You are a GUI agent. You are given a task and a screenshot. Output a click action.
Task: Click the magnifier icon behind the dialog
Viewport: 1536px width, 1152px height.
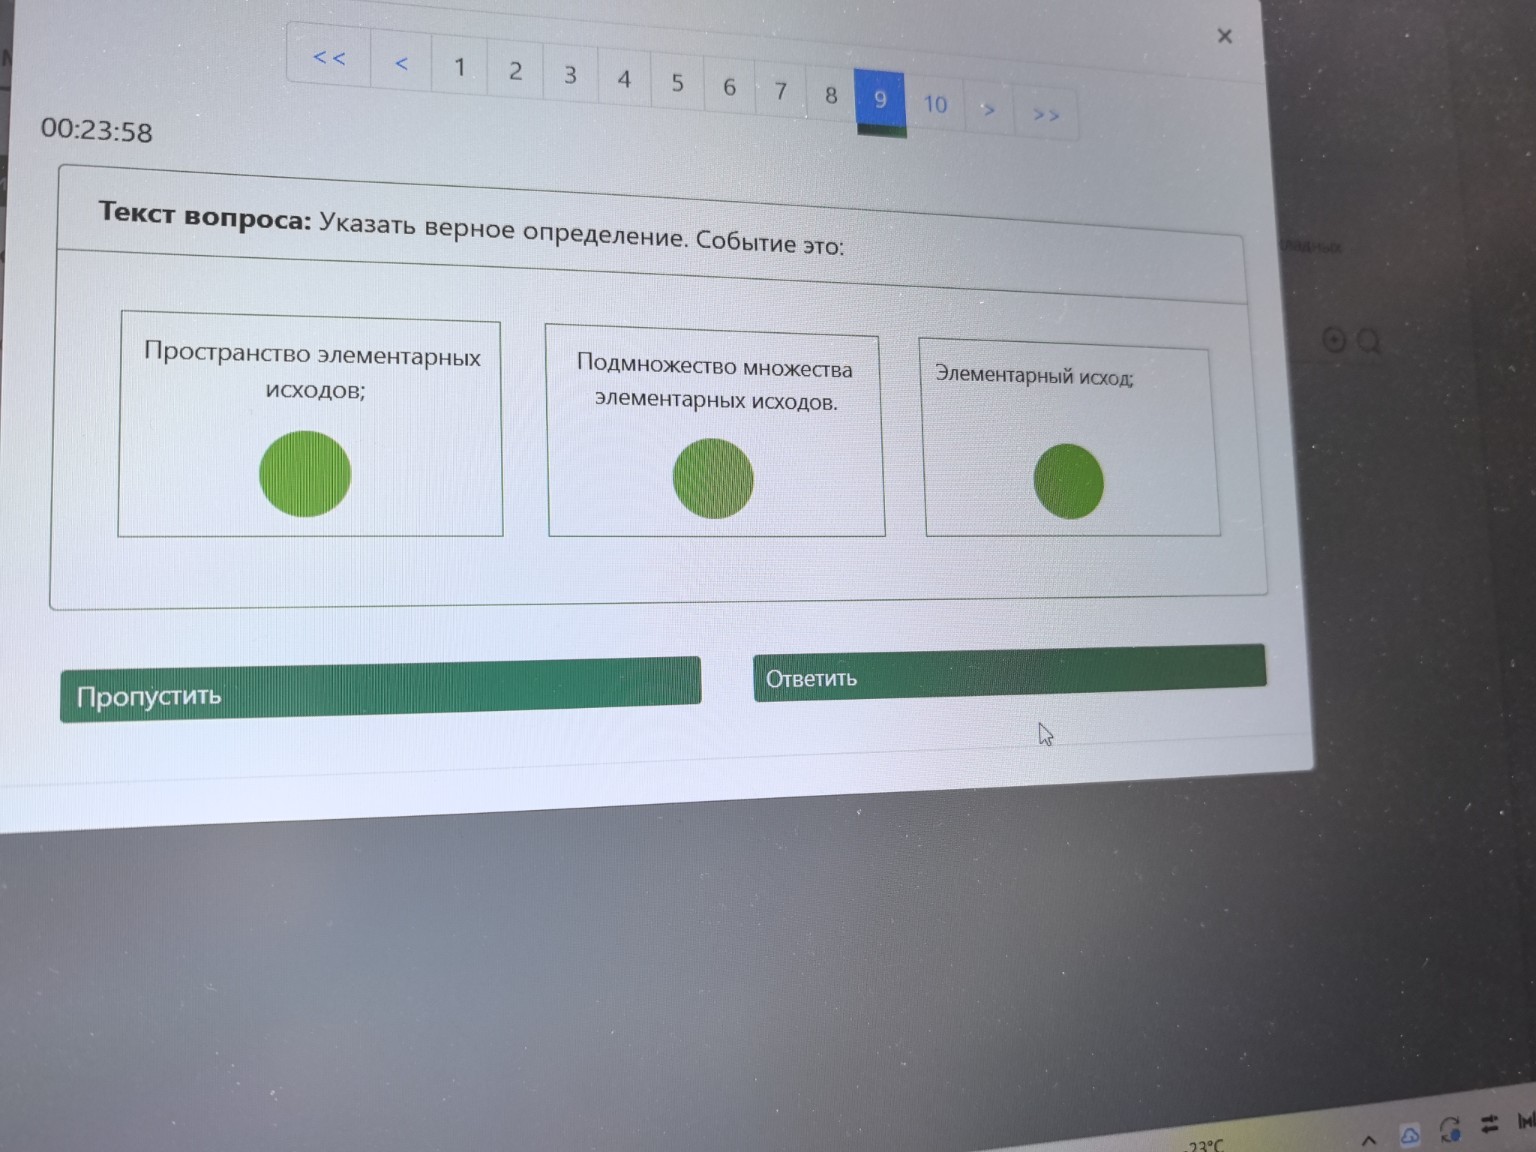(x=1369, y=342)
